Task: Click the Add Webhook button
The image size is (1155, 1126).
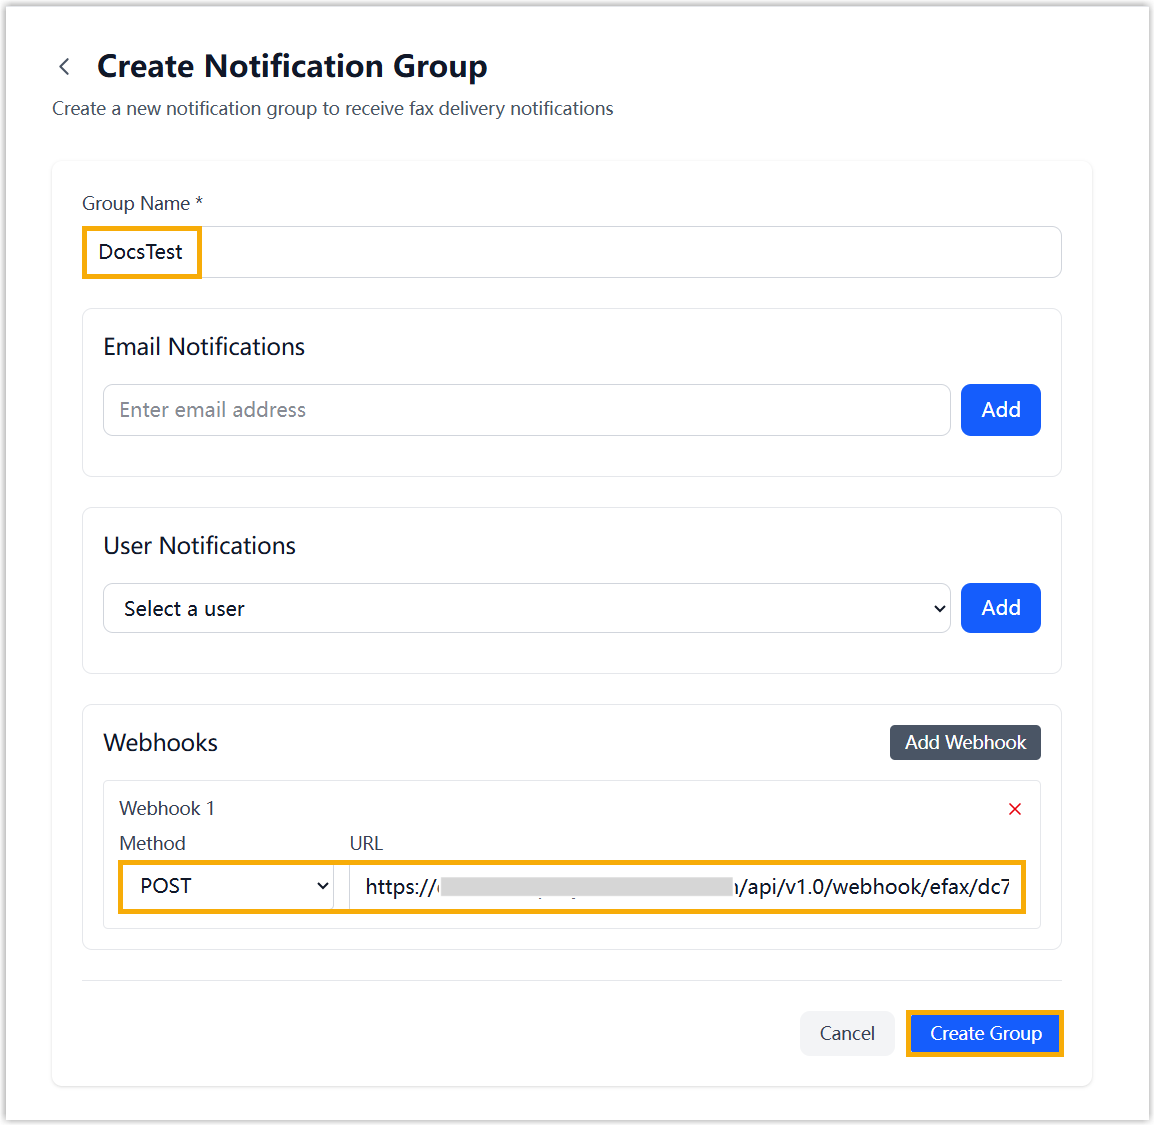Action: (x=965, y=742)
